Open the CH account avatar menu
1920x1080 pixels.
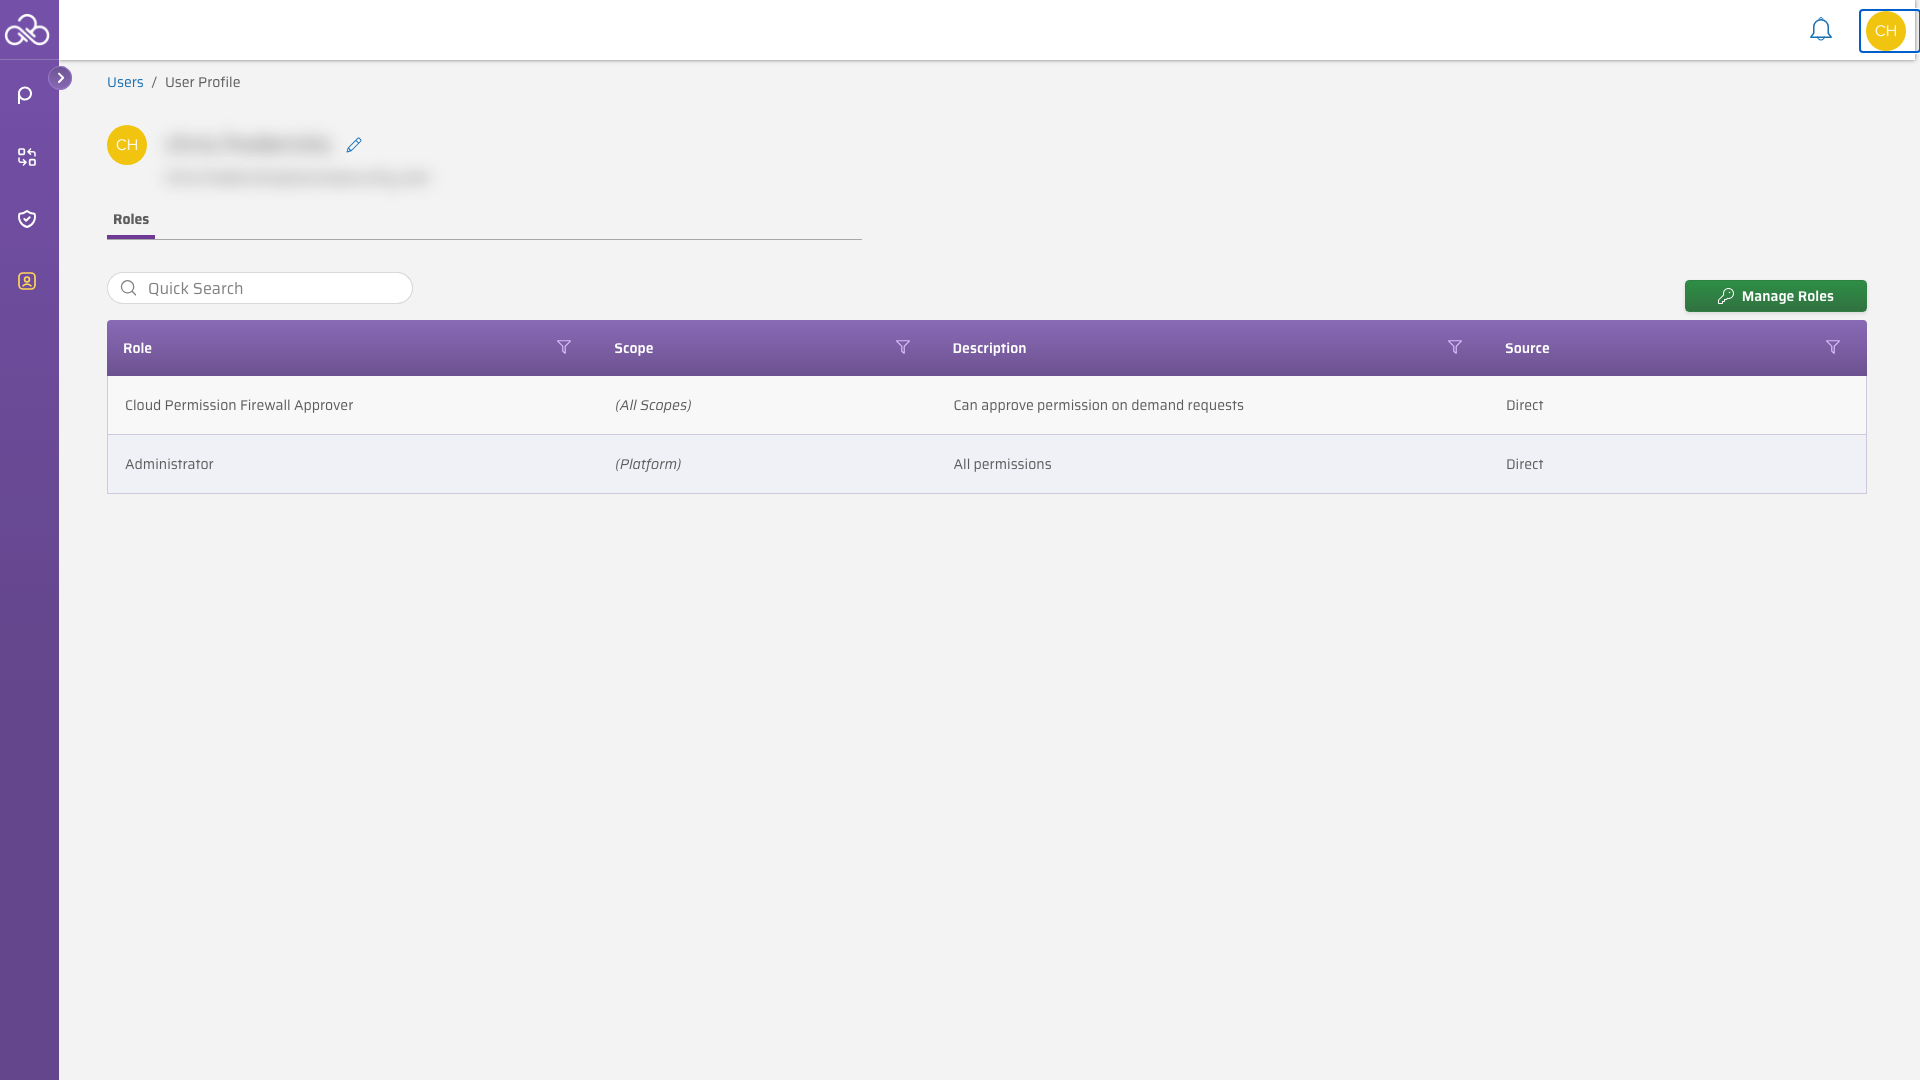tap(1886, 31)
